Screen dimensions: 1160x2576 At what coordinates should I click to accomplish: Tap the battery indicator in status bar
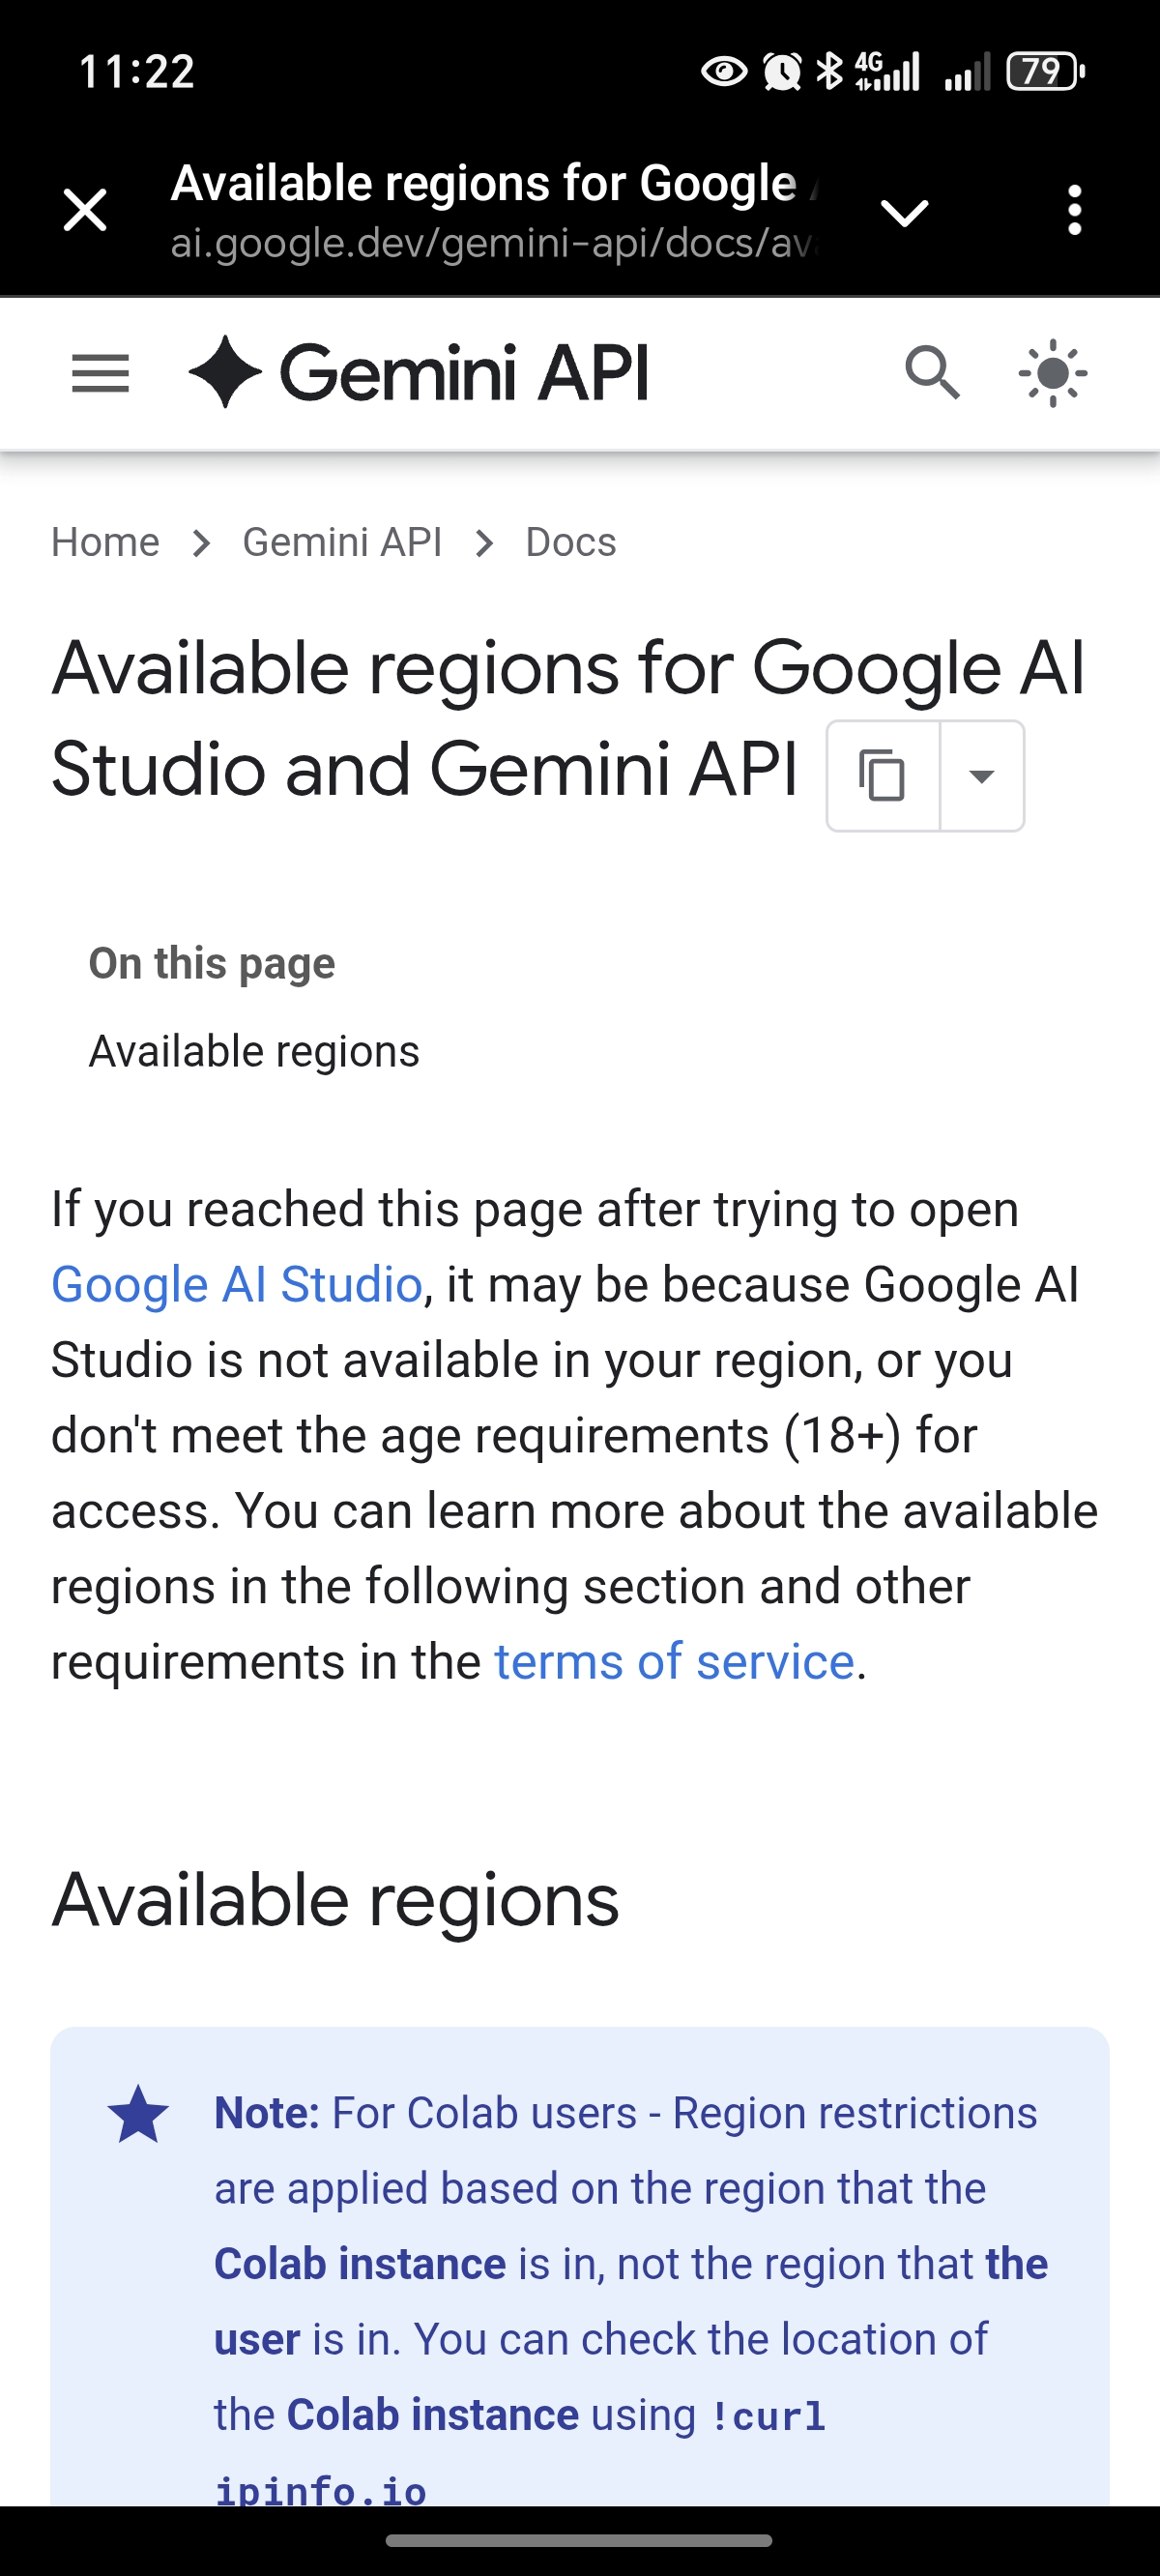pyautogui.click(x=1045, y=72)
